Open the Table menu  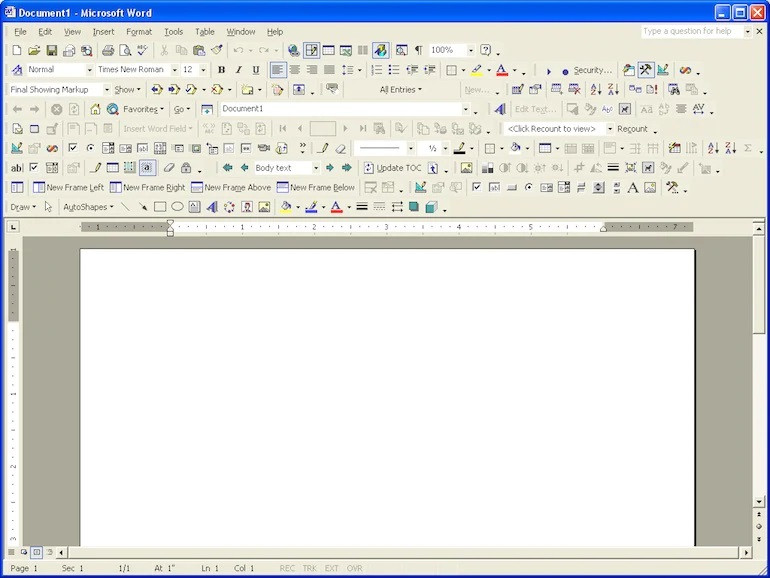pyautogui.click(x=205, y=32)
